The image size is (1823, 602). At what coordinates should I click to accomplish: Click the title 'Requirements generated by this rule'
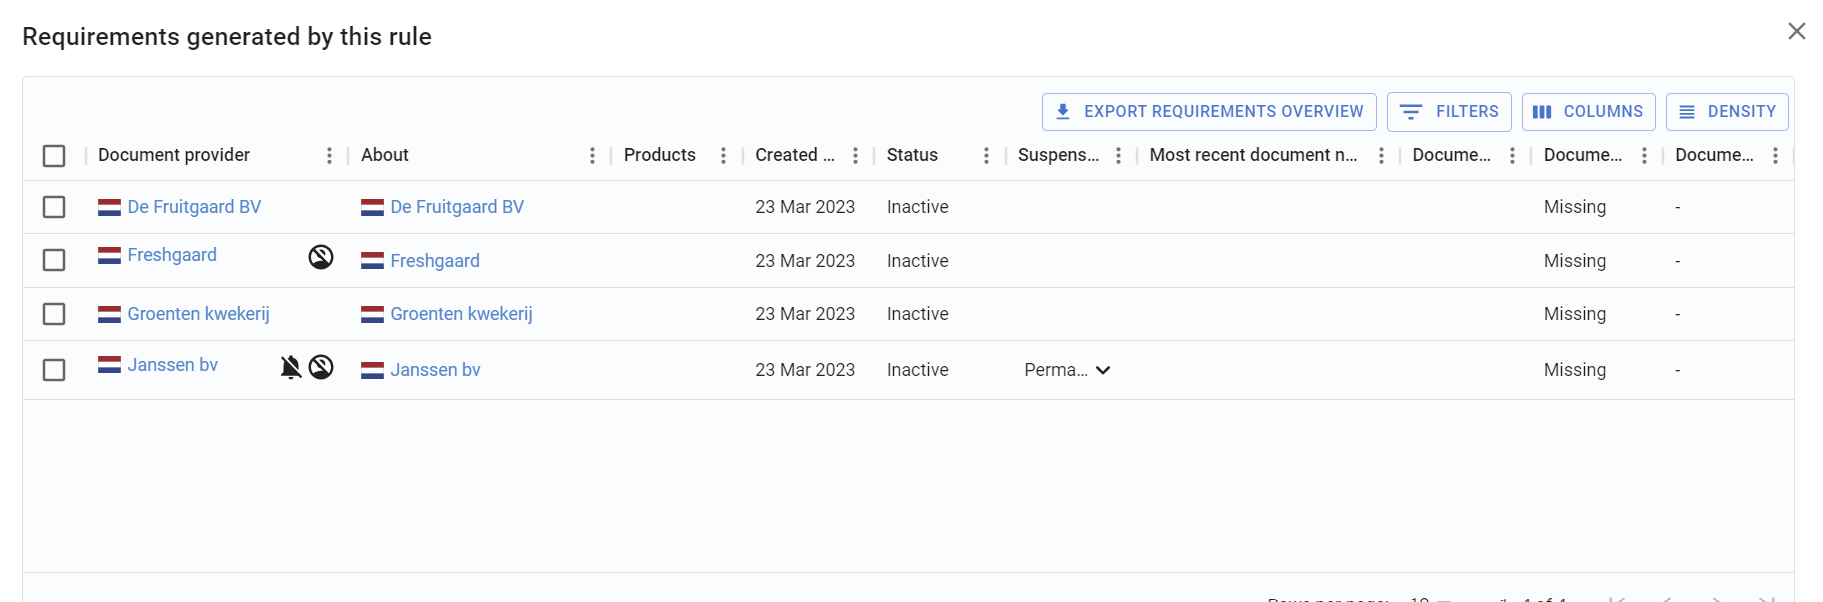[x=227, y=37]
